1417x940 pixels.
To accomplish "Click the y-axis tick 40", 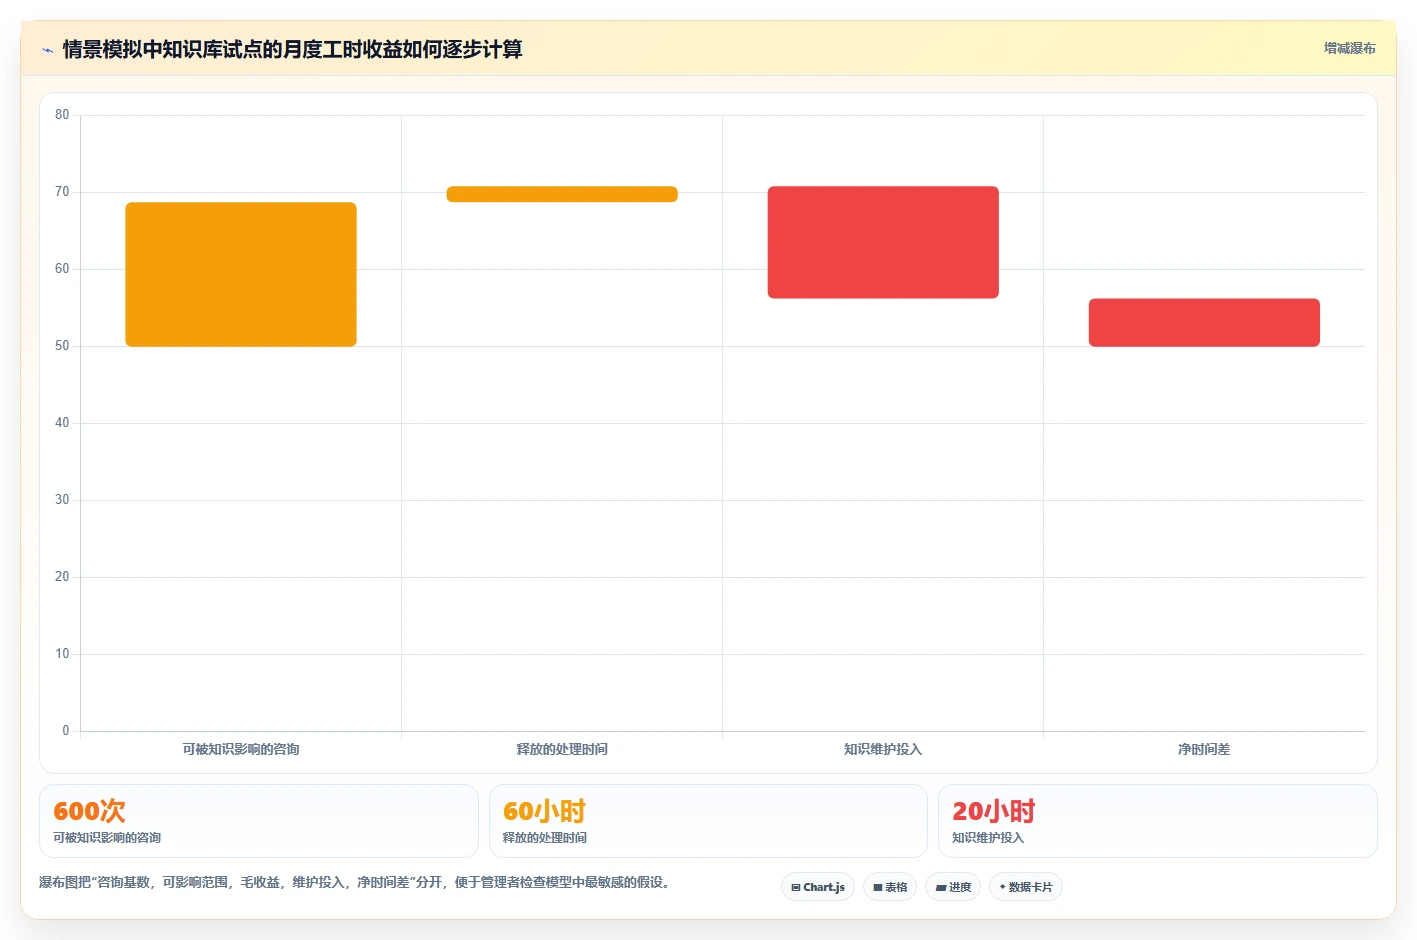I will tap(62, 423).
